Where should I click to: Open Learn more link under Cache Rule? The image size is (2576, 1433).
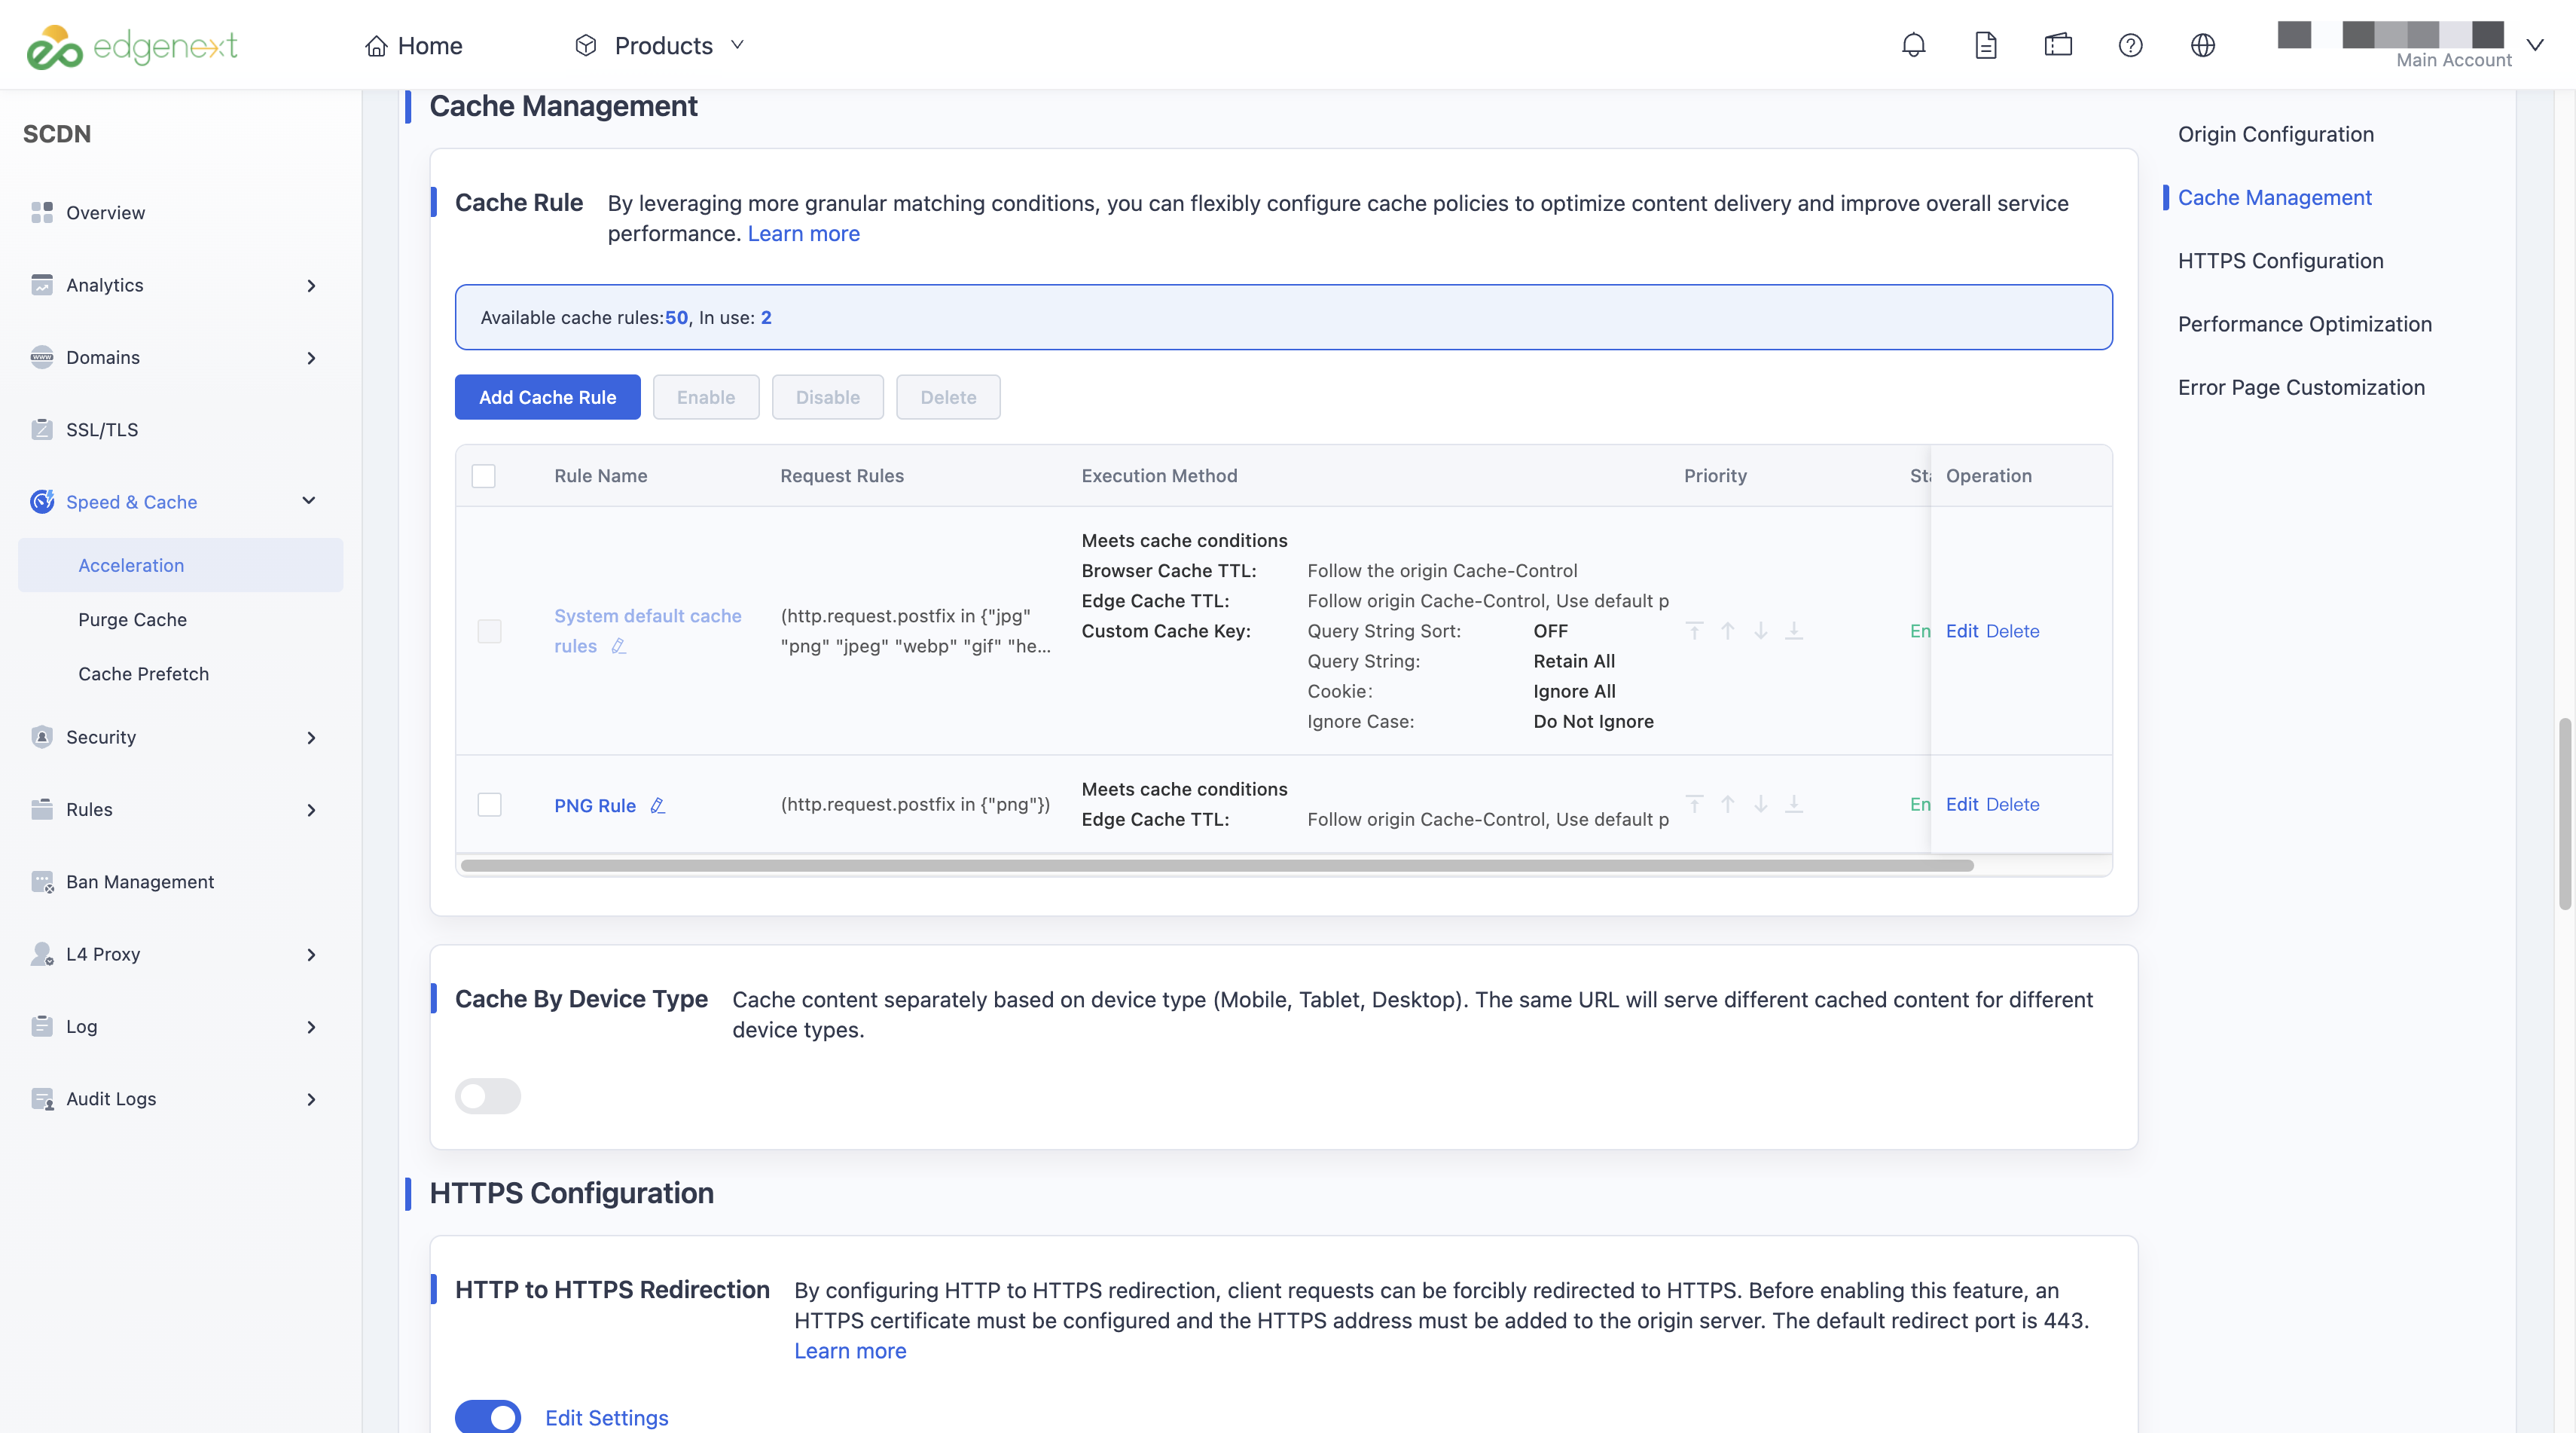click(803, 233)
